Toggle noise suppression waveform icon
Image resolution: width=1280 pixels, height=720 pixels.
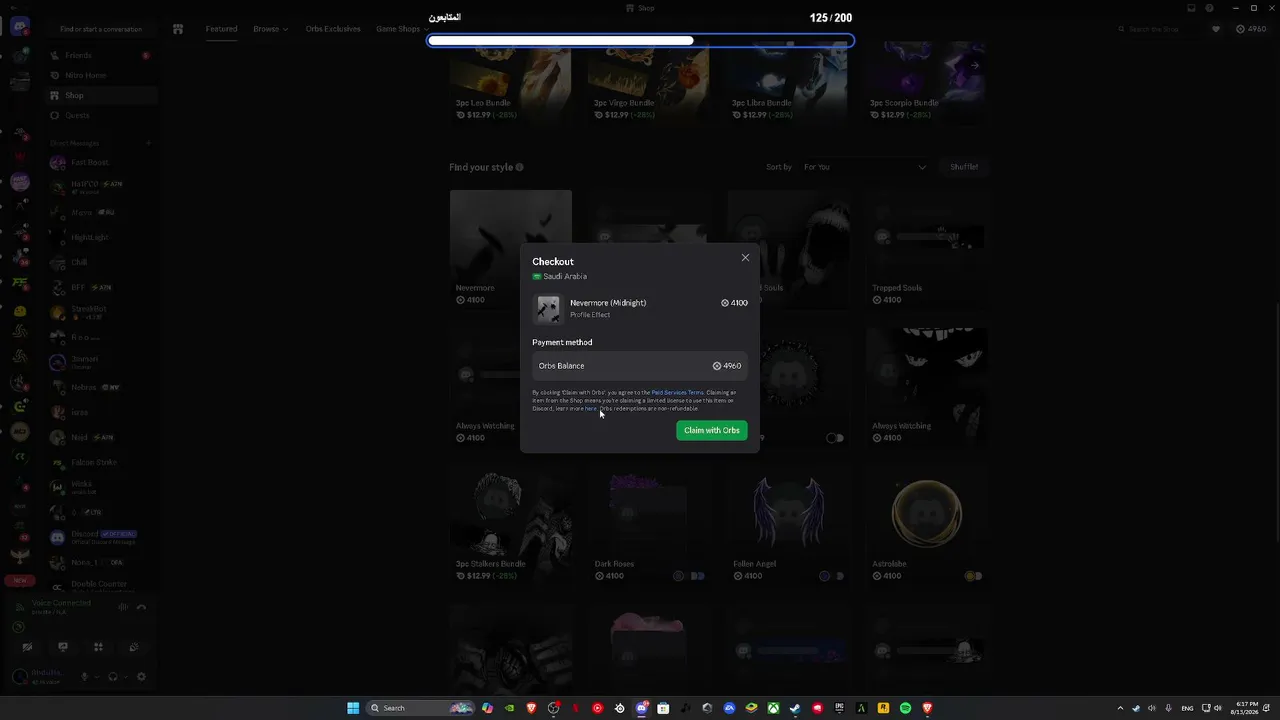pos(123,607)
